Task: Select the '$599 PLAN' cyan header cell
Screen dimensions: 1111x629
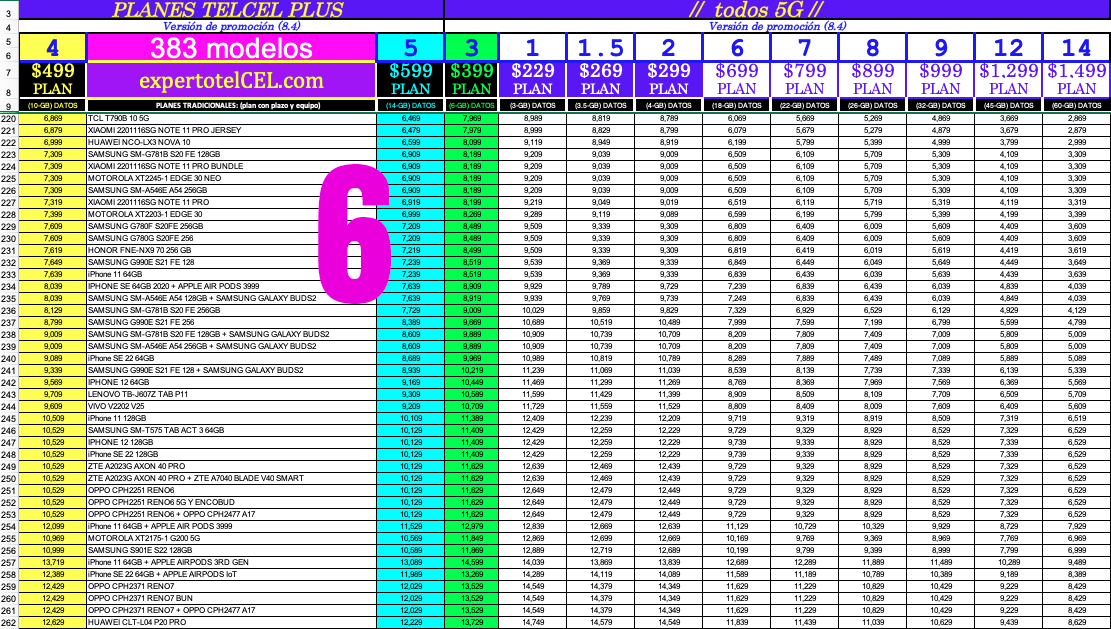Action: tap(411, 81)
